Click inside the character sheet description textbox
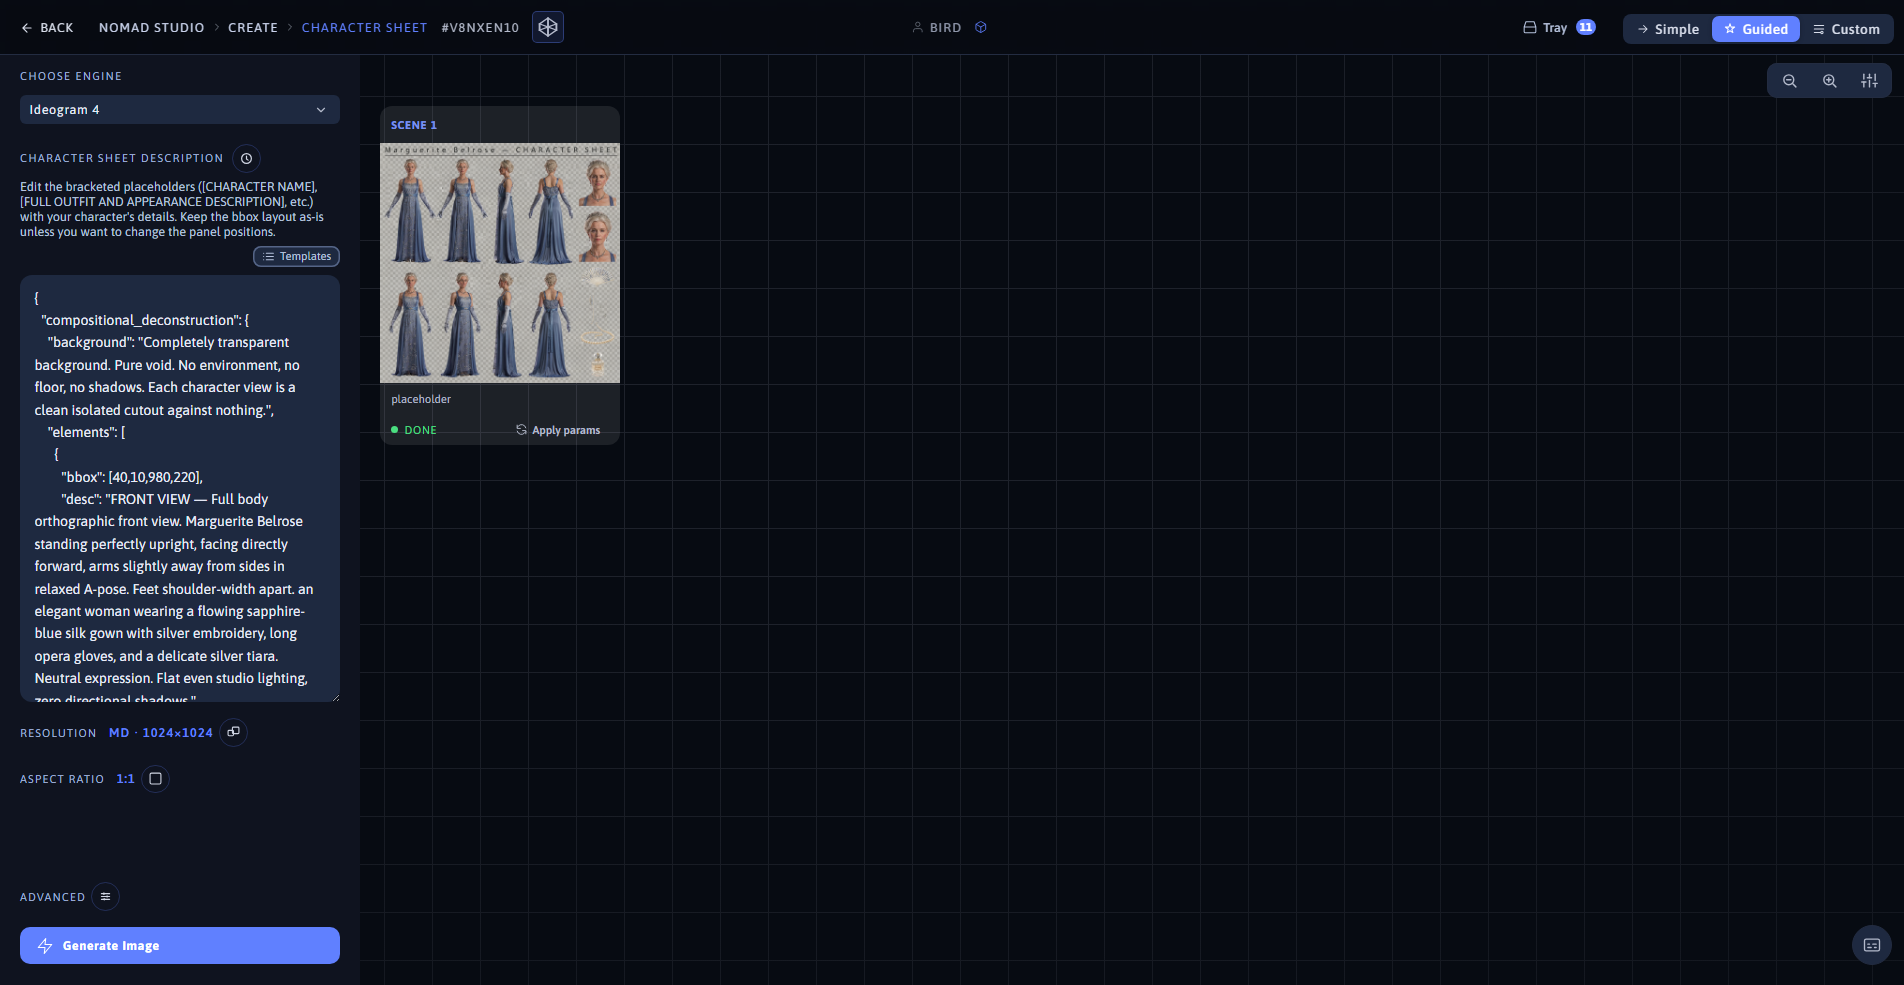 [180, 489]
